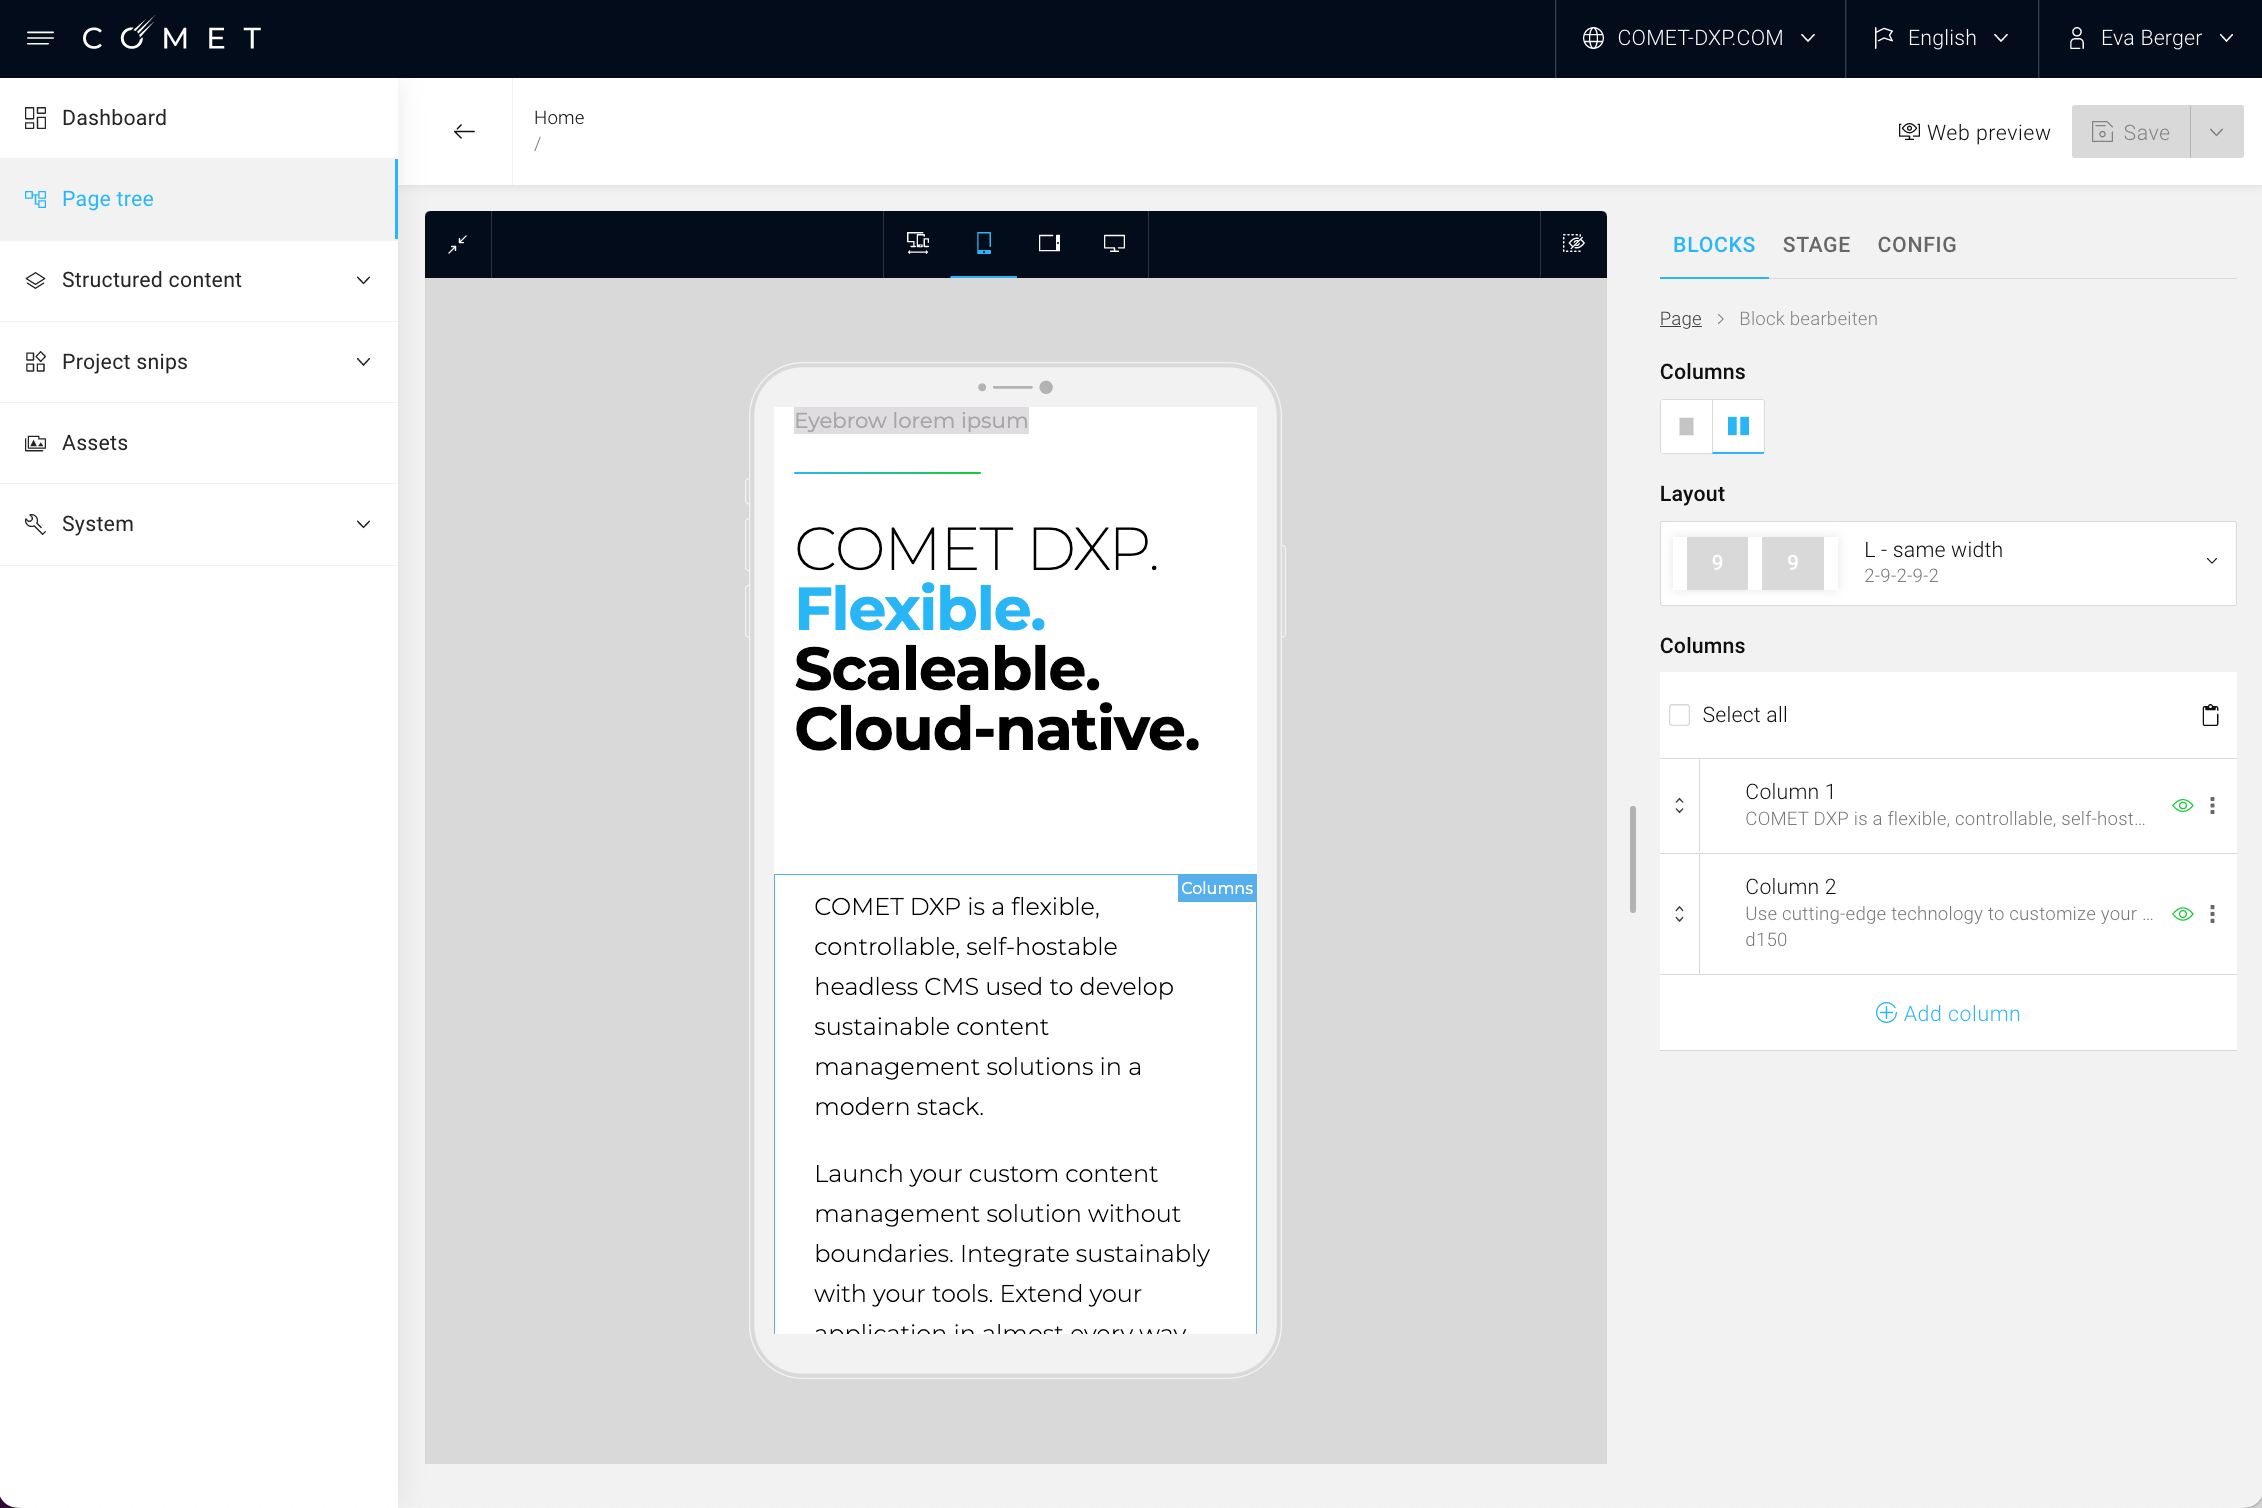Viewport: 2262px width, 1508px height.
Task: Open Web preview
Action: coord(1974,132)
